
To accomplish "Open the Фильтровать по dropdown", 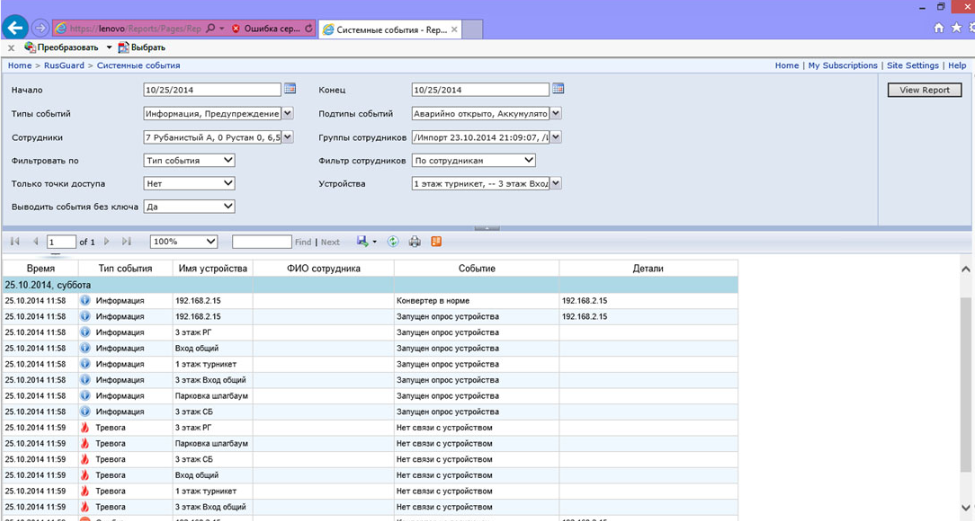I will pyautogui.click(x=228, y=160).
